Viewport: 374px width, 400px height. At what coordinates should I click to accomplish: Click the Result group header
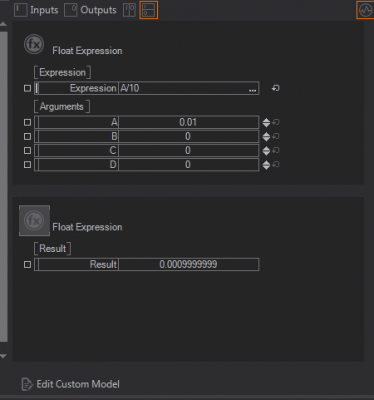[x=52, y=249]
